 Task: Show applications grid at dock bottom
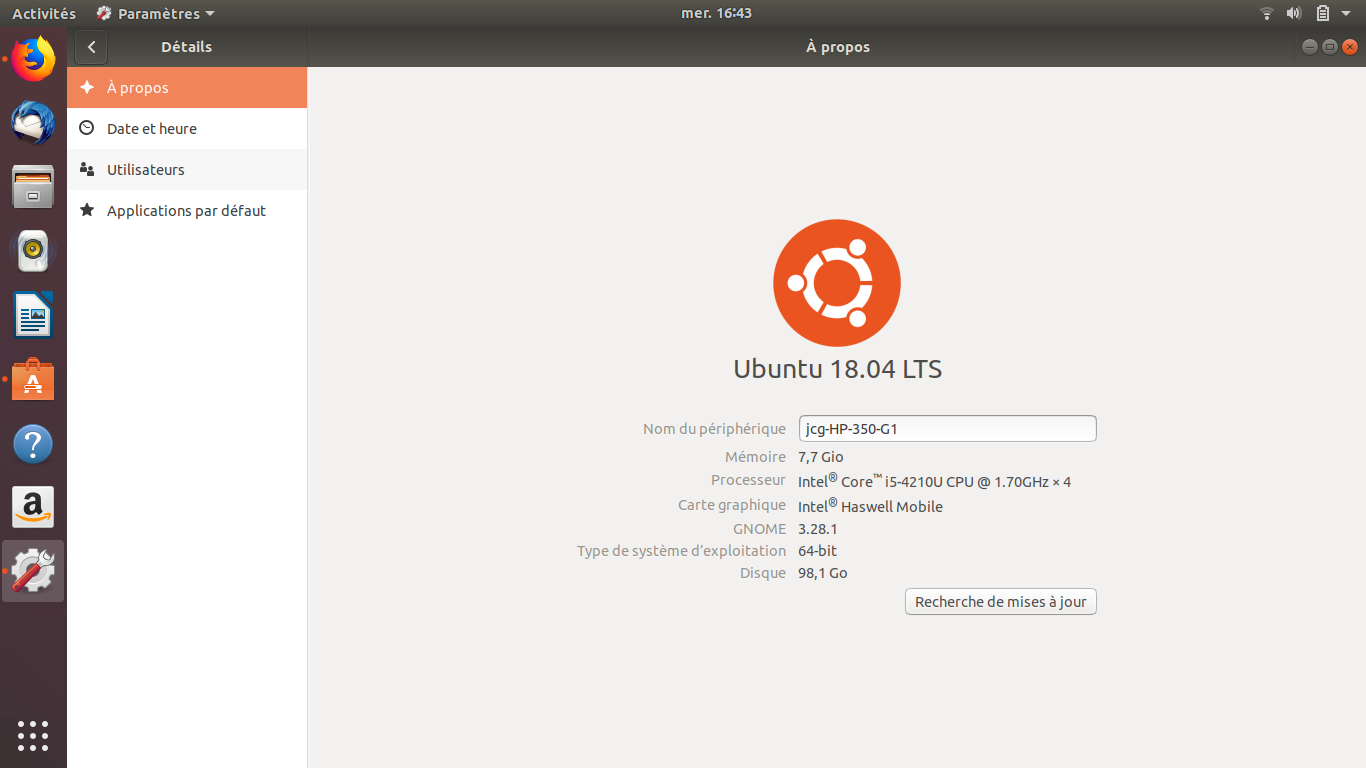click(33, 735)
